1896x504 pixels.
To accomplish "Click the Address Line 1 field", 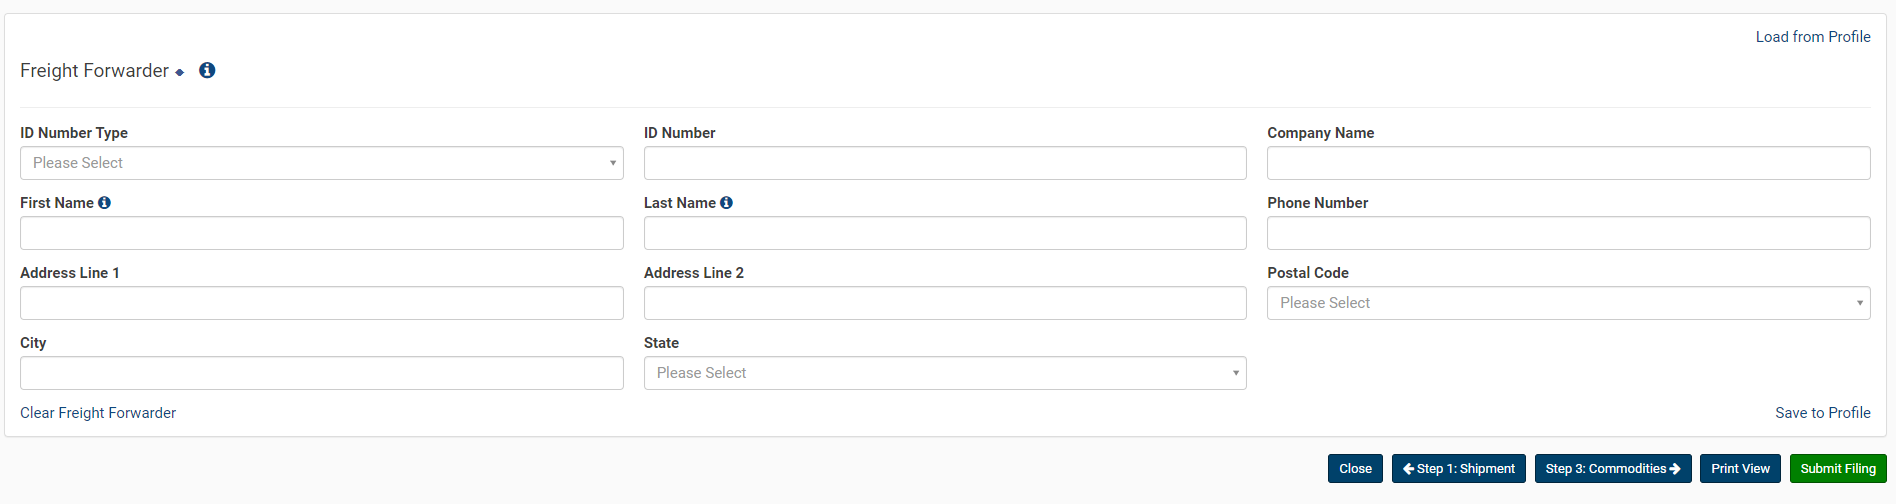I will (x=321, y=303).
